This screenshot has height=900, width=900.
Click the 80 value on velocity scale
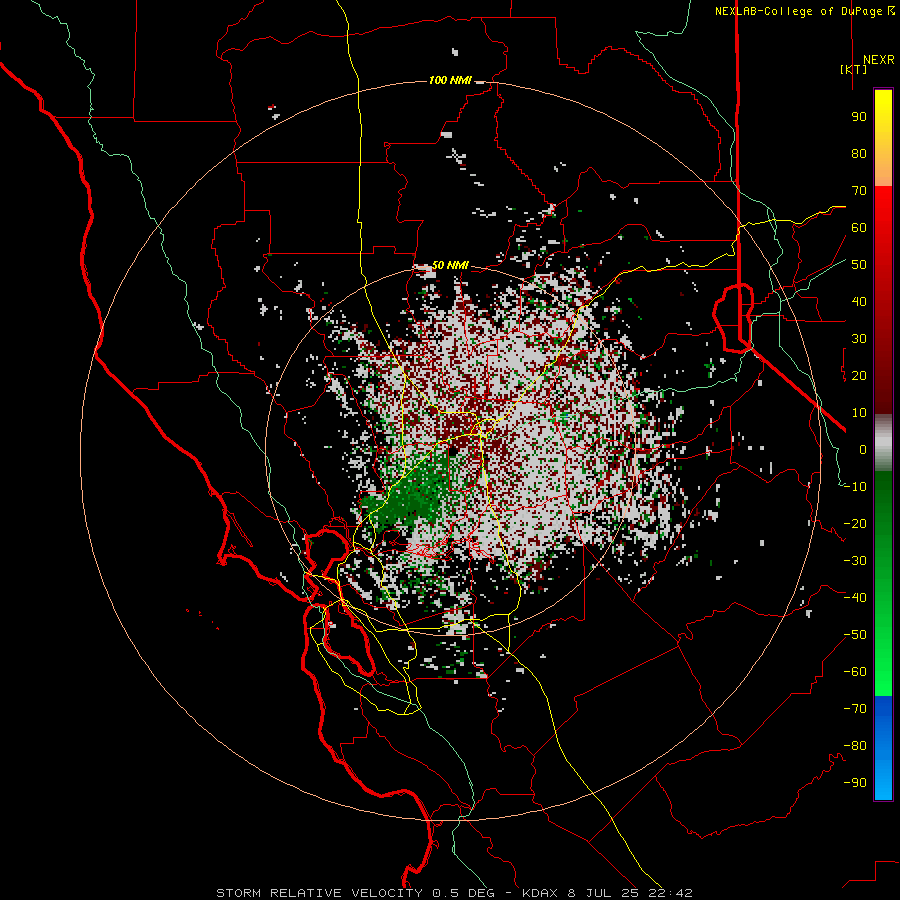tap(859, 154)
